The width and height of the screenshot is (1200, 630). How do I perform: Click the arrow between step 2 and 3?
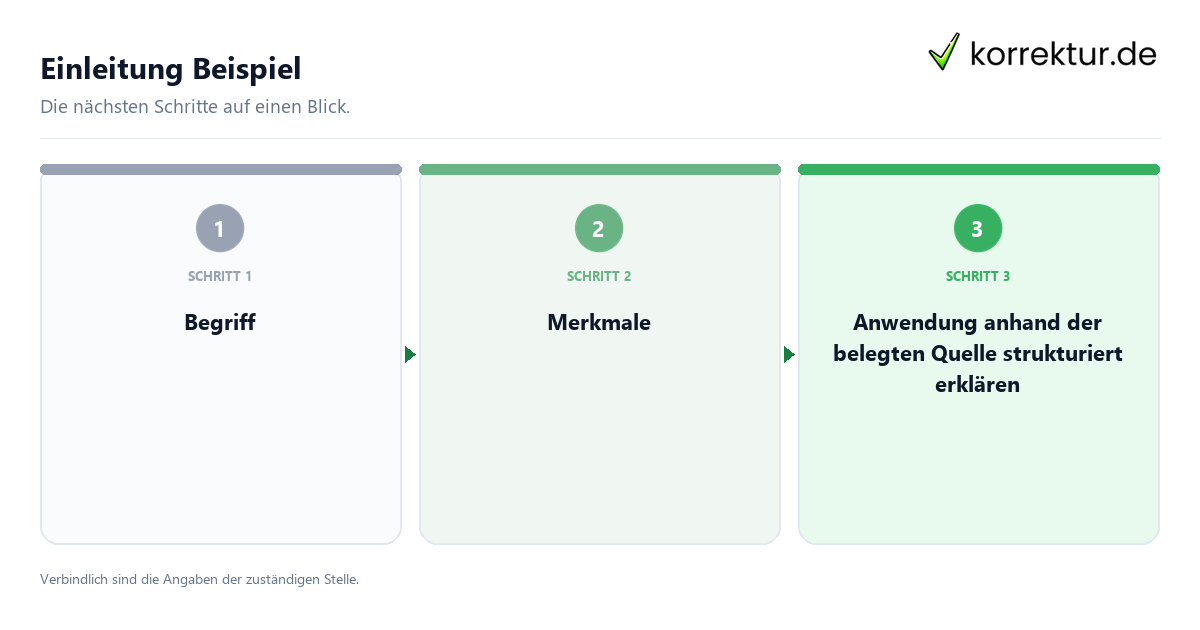(x=789, y=355)
